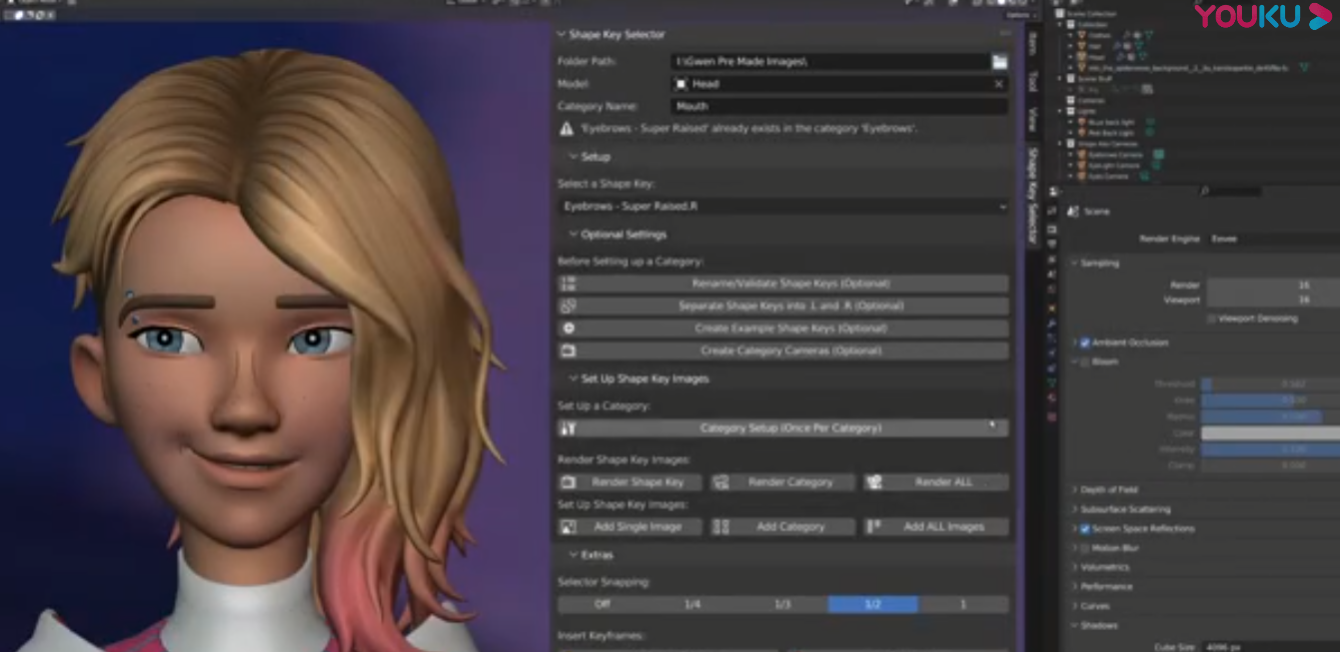Click the Add ALL Images button

(x=936, y=526)
